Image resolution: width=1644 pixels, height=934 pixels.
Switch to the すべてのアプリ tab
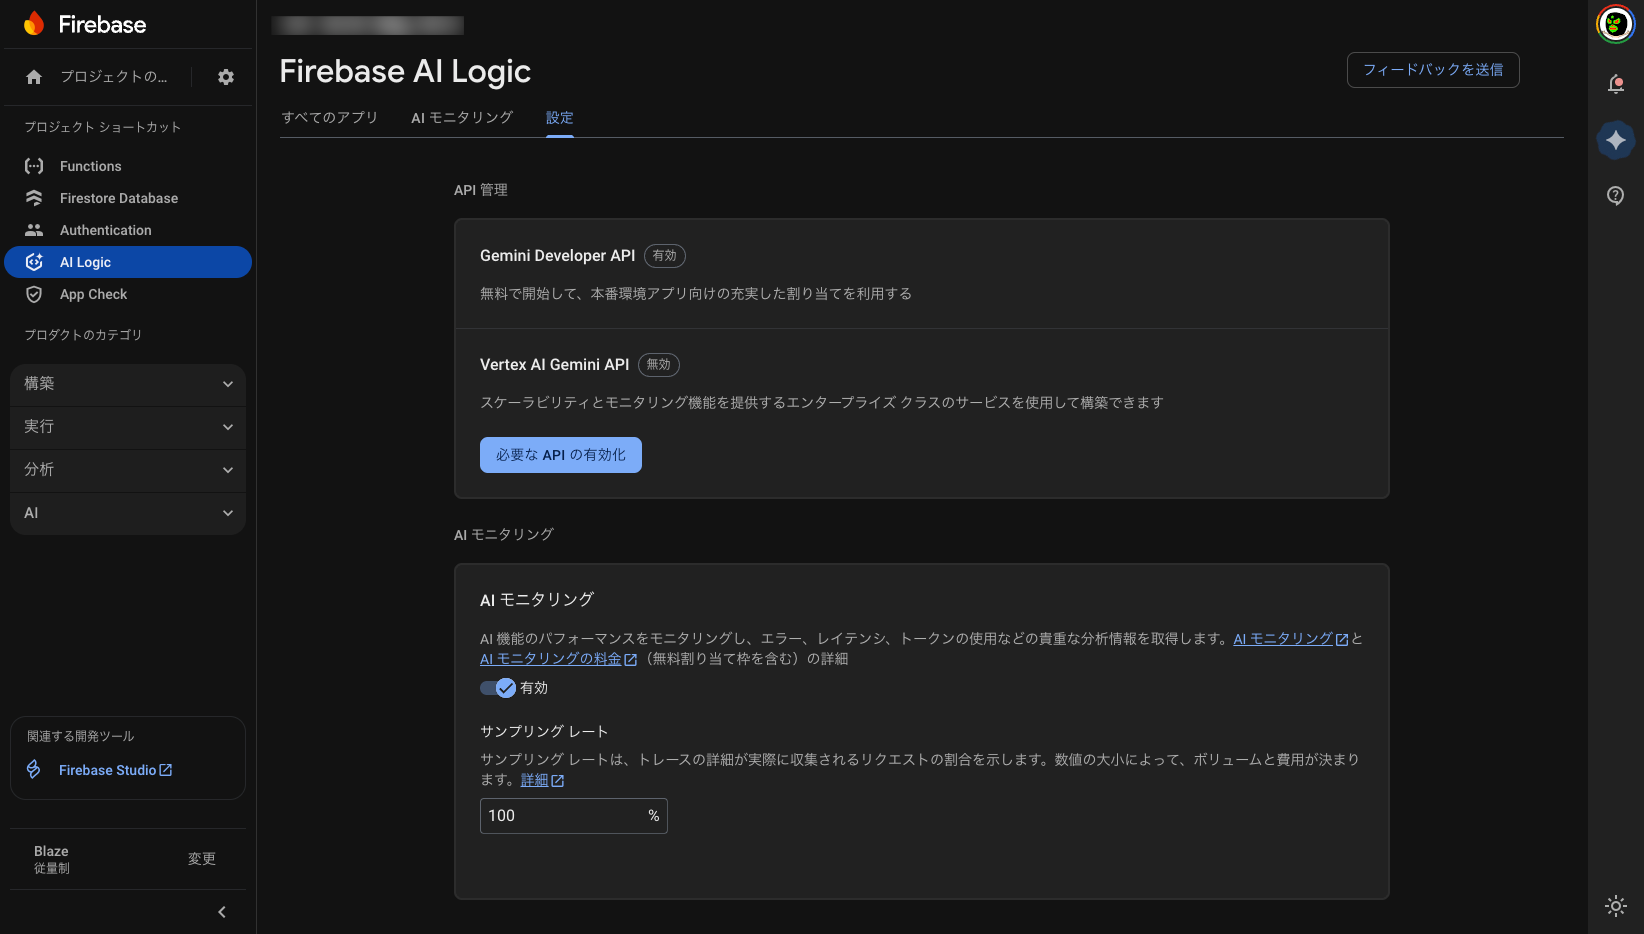330,117
